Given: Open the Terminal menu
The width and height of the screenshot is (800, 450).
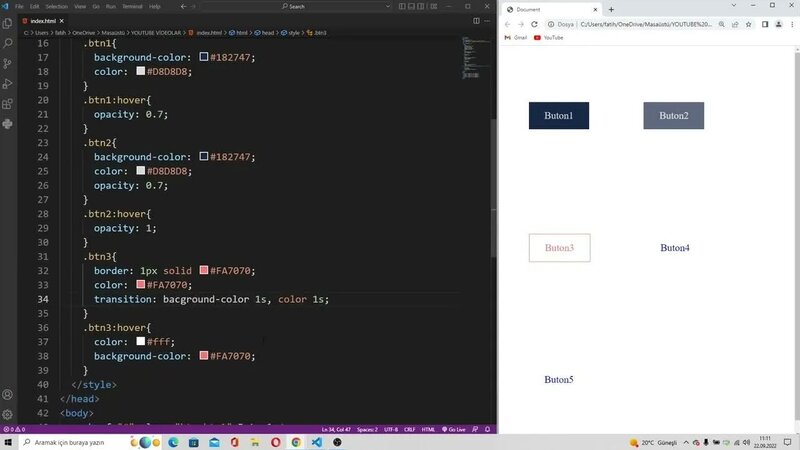Looking at the screenshot, I should coord(132,6).
